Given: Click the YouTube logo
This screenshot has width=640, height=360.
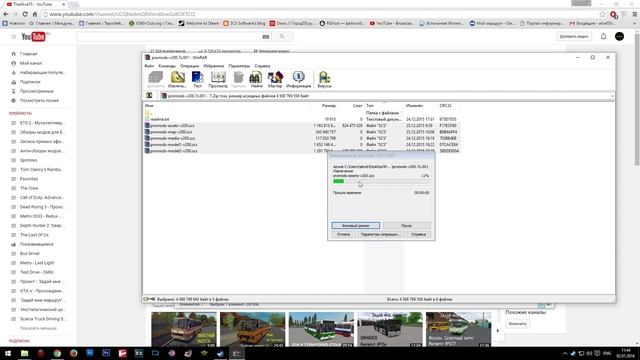Looking at the screenshot, I should pos(34,37).
